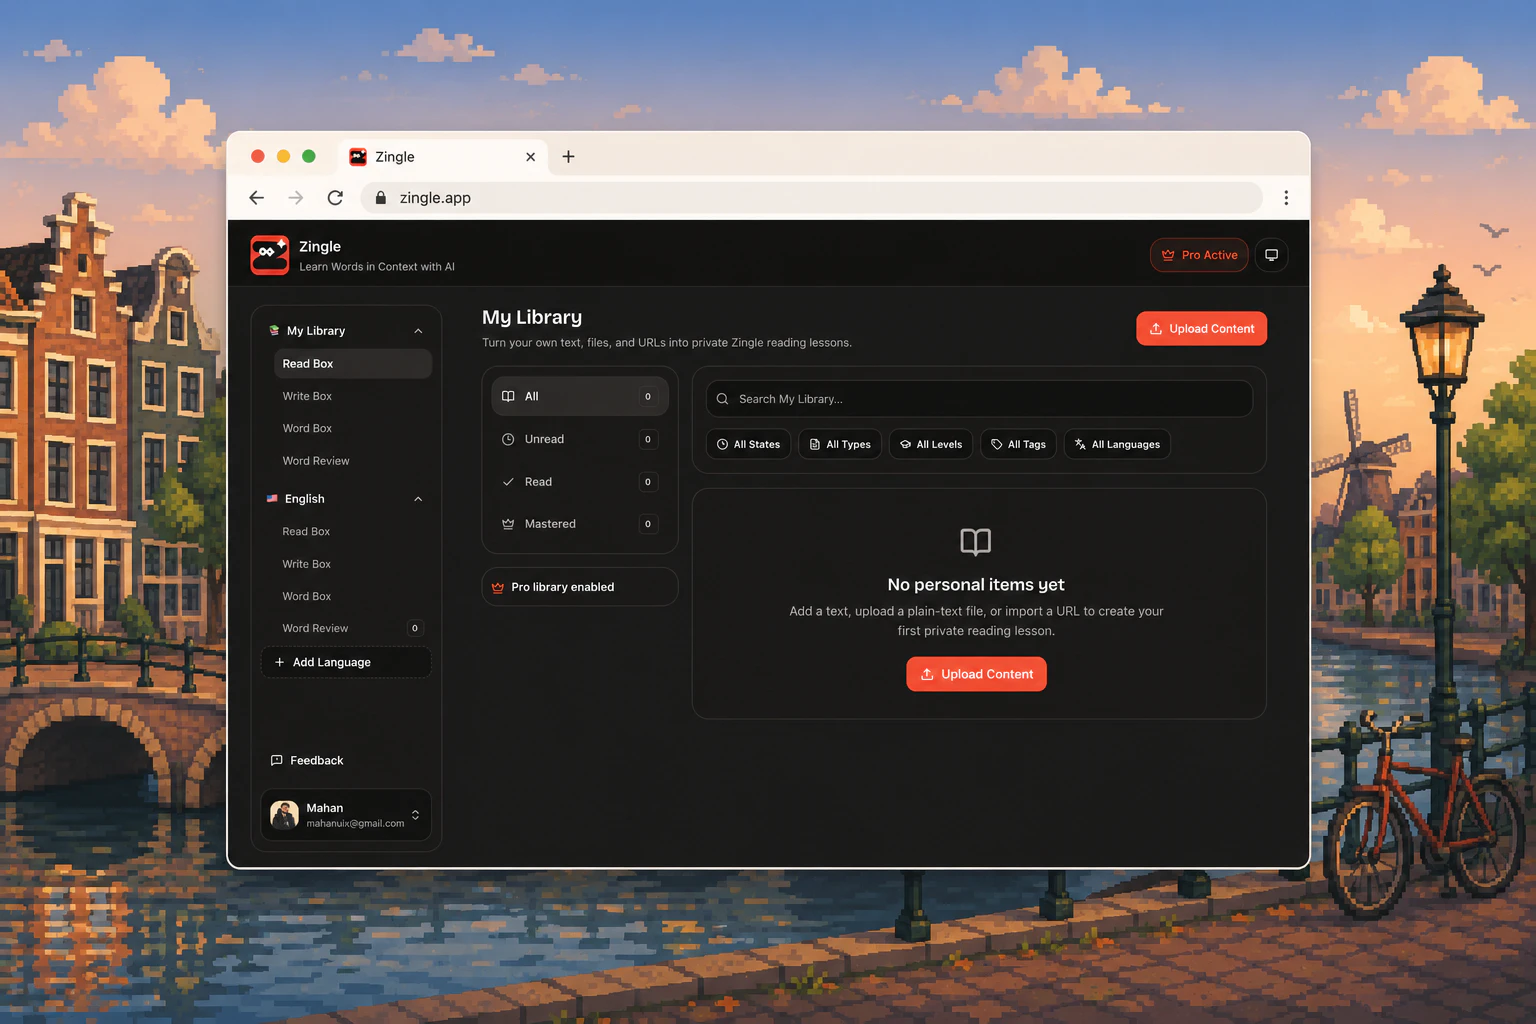
Task: Click the Zingle logo icon in header
Action: [x=269, y=255]
